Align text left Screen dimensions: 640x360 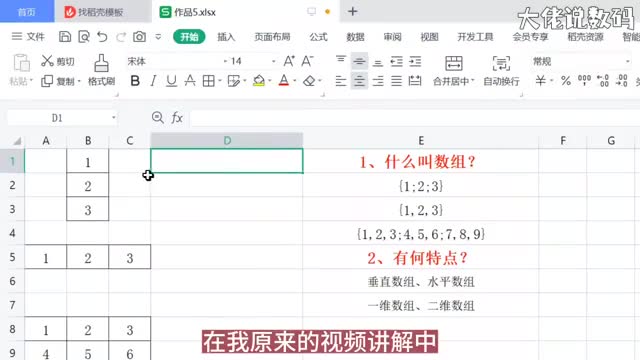(x=341, y=81)
